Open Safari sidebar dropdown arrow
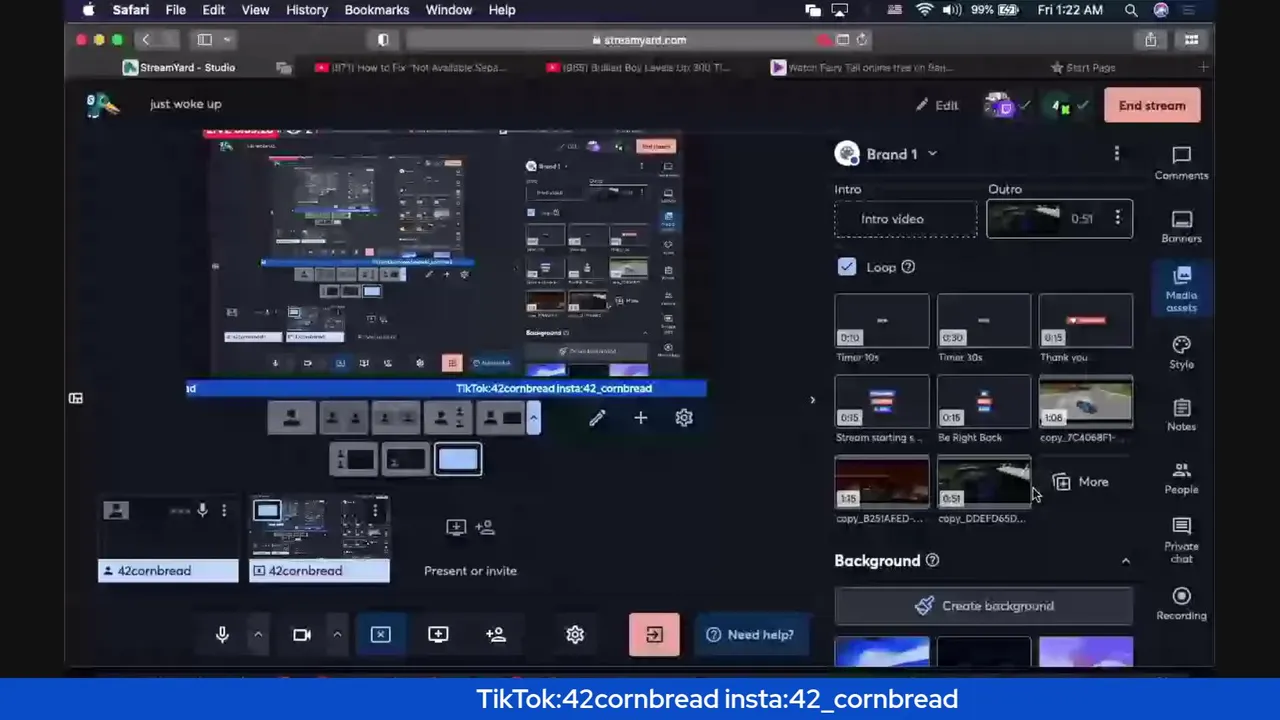 tap(227, 40)
